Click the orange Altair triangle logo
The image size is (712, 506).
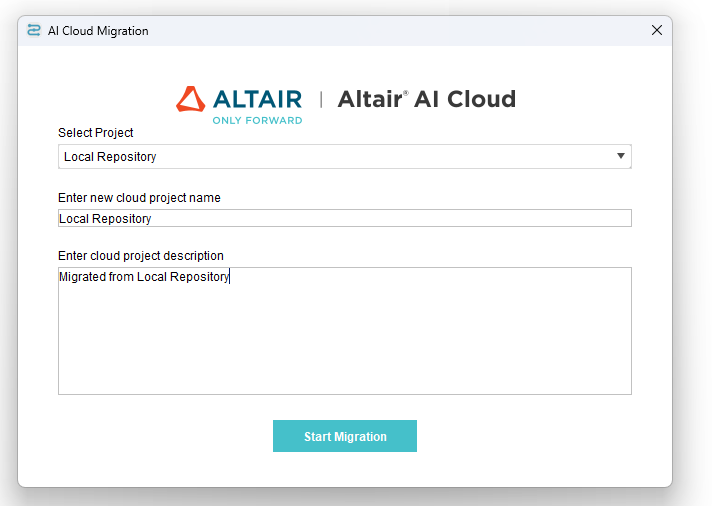coord(190,99)
